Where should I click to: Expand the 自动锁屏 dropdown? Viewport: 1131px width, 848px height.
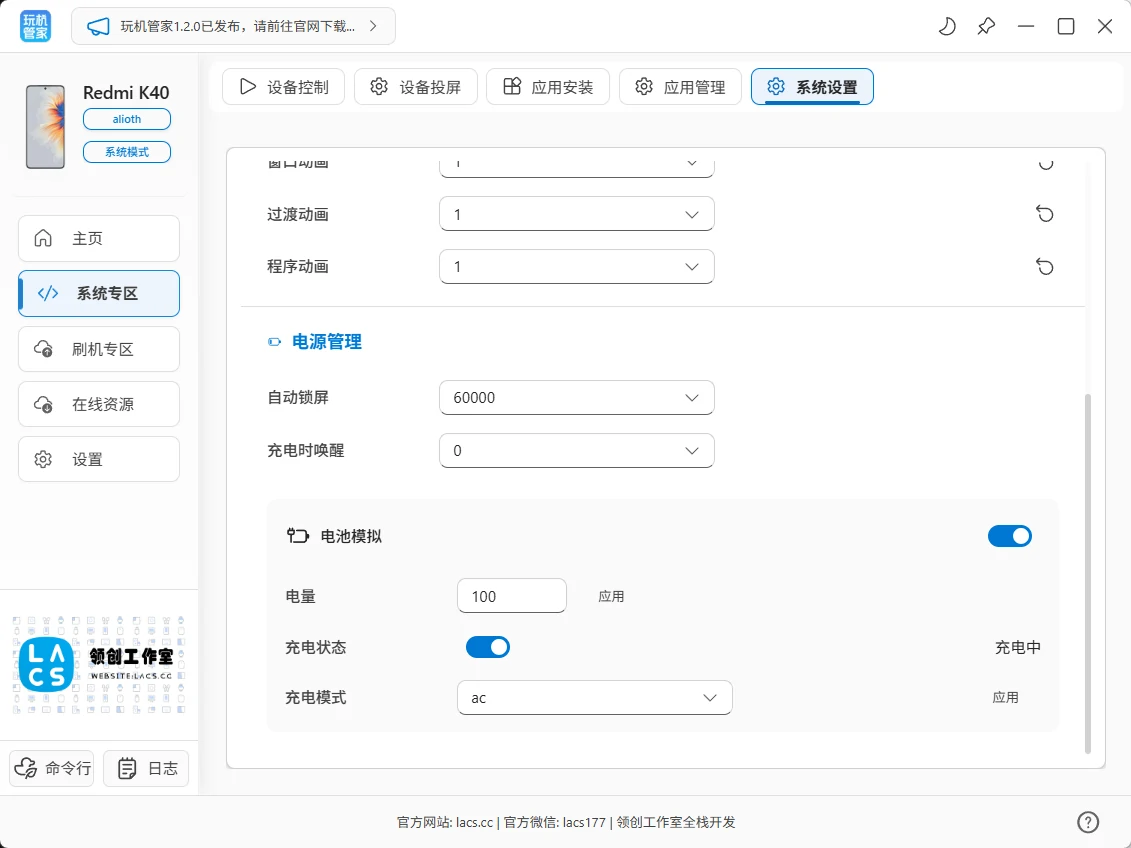point(576,397)
